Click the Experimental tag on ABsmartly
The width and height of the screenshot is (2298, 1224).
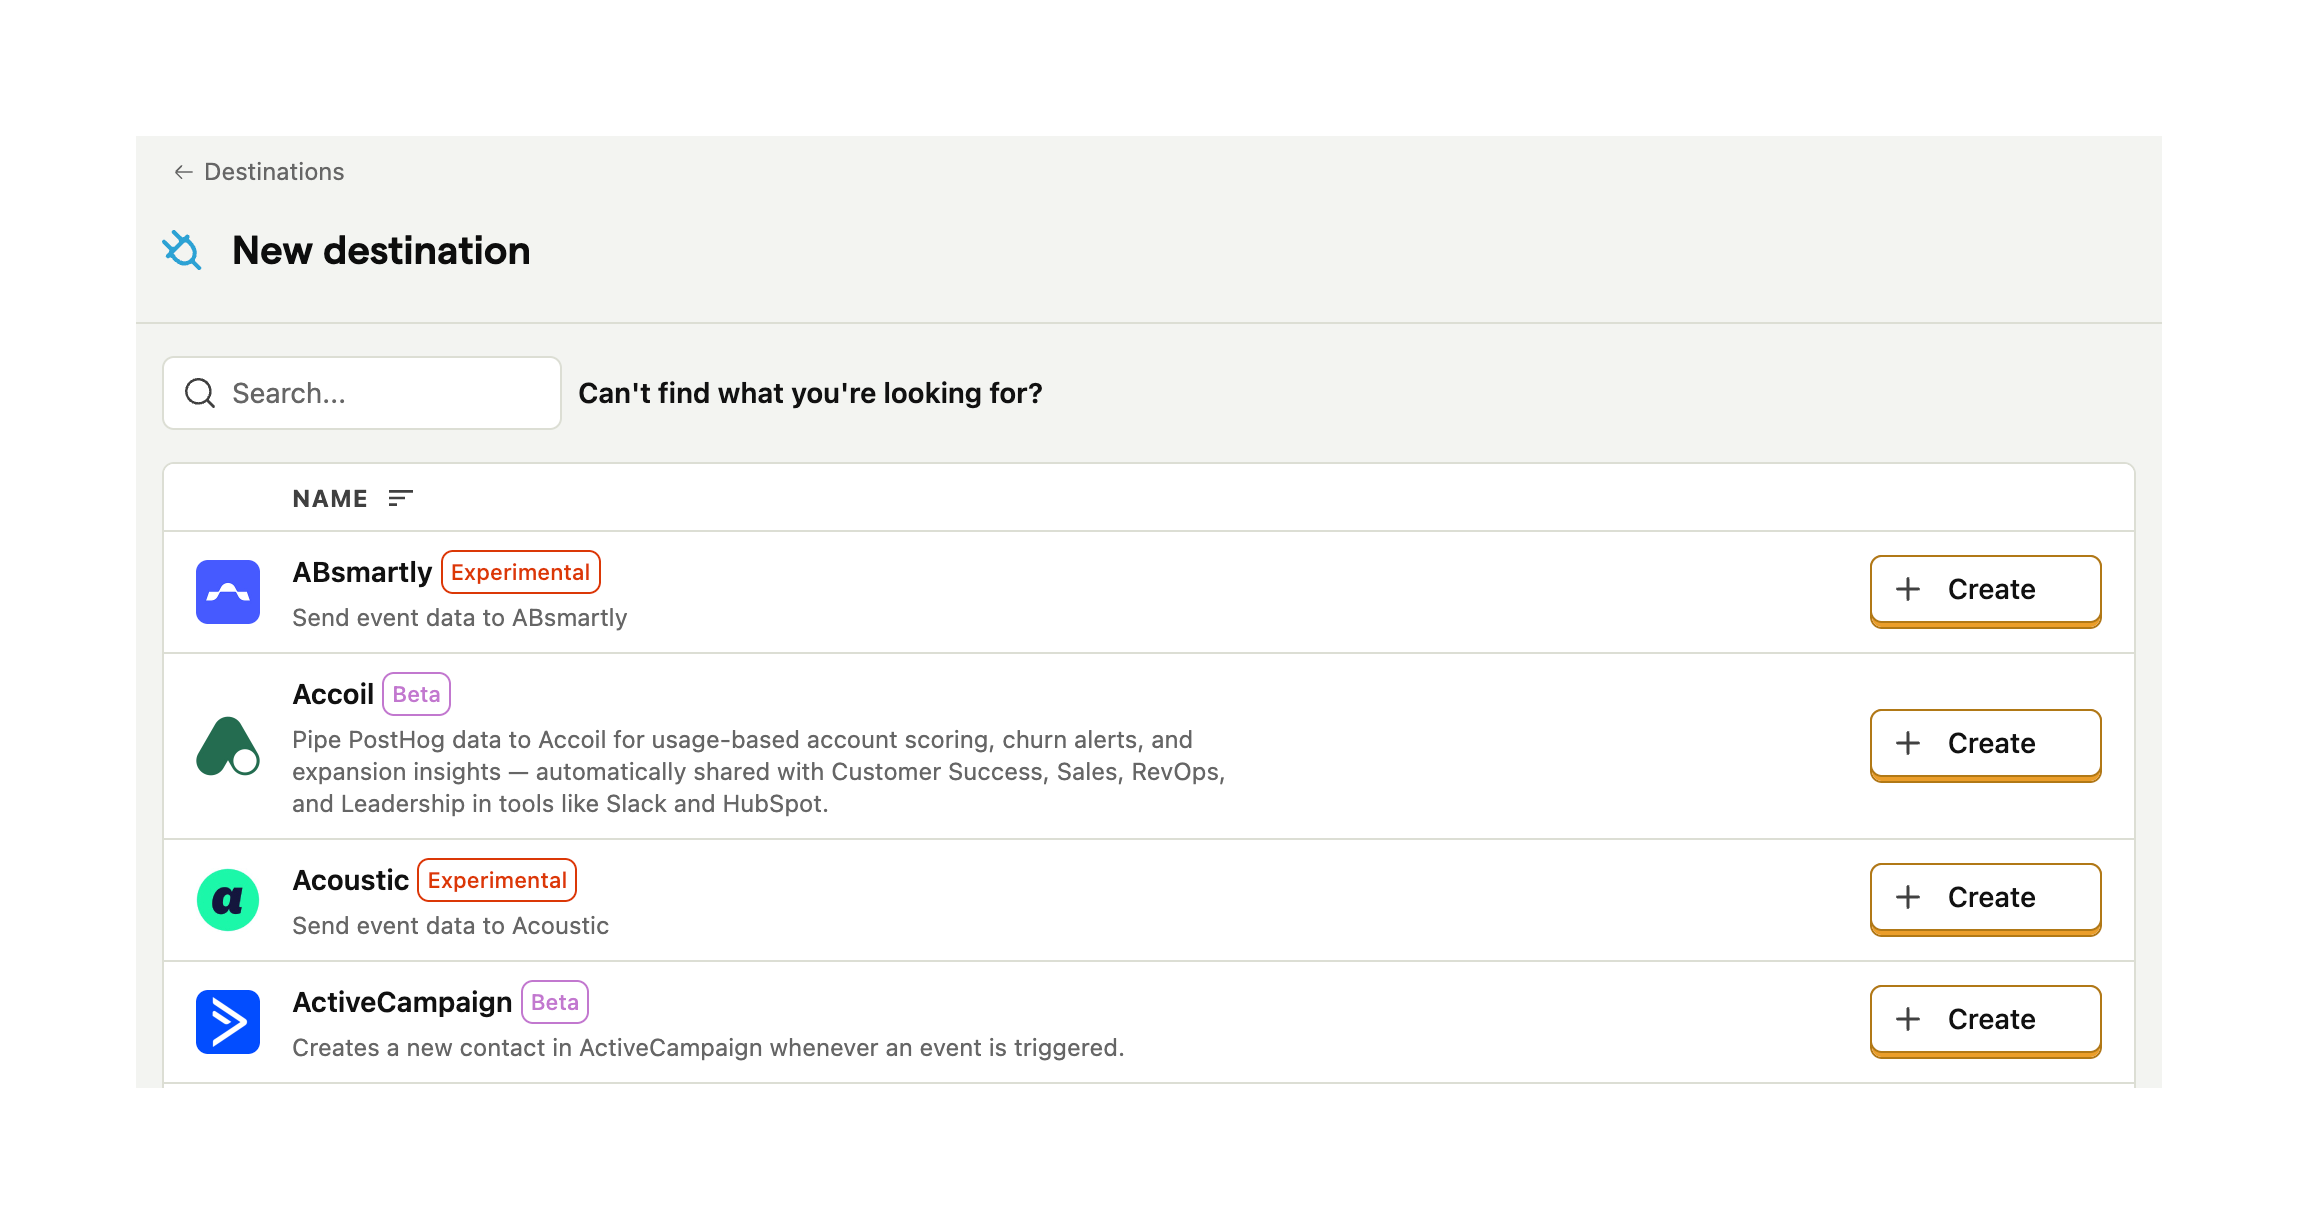coord(520,572)
